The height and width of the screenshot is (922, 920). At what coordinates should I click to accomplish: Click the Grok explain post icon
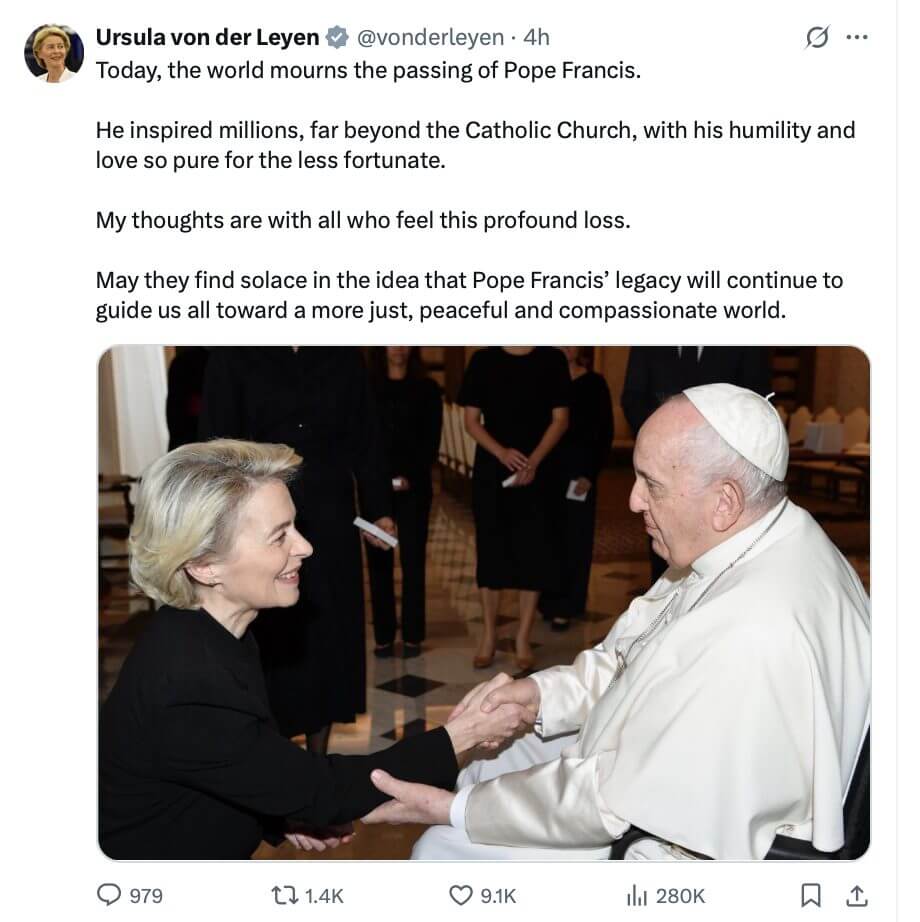click(x=816, y=39)
